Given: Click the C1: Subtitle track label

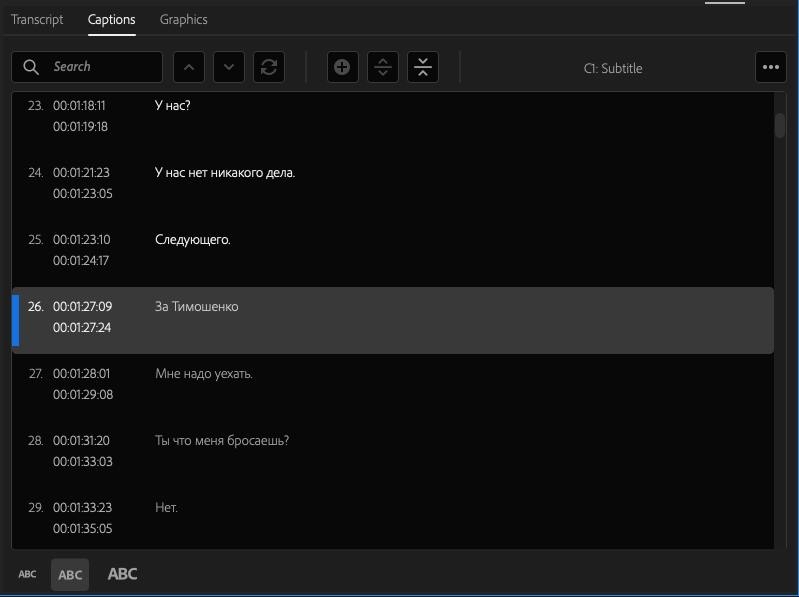Looking at the screenshot, I should [x=613, y=68].
